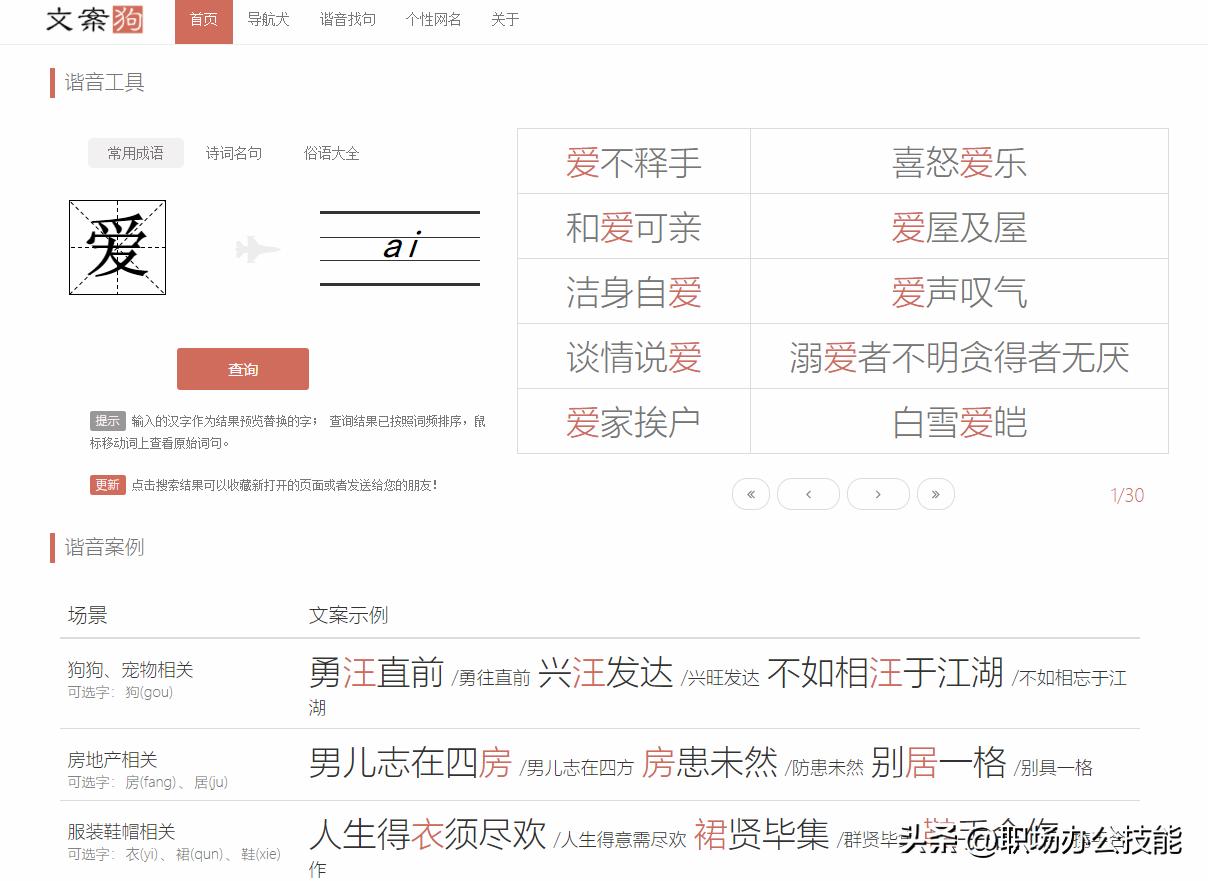The height and width of the screenshot is (881, 1208).
Task: Open the 导航犬 menu item
Action: [x=268, y=19]
